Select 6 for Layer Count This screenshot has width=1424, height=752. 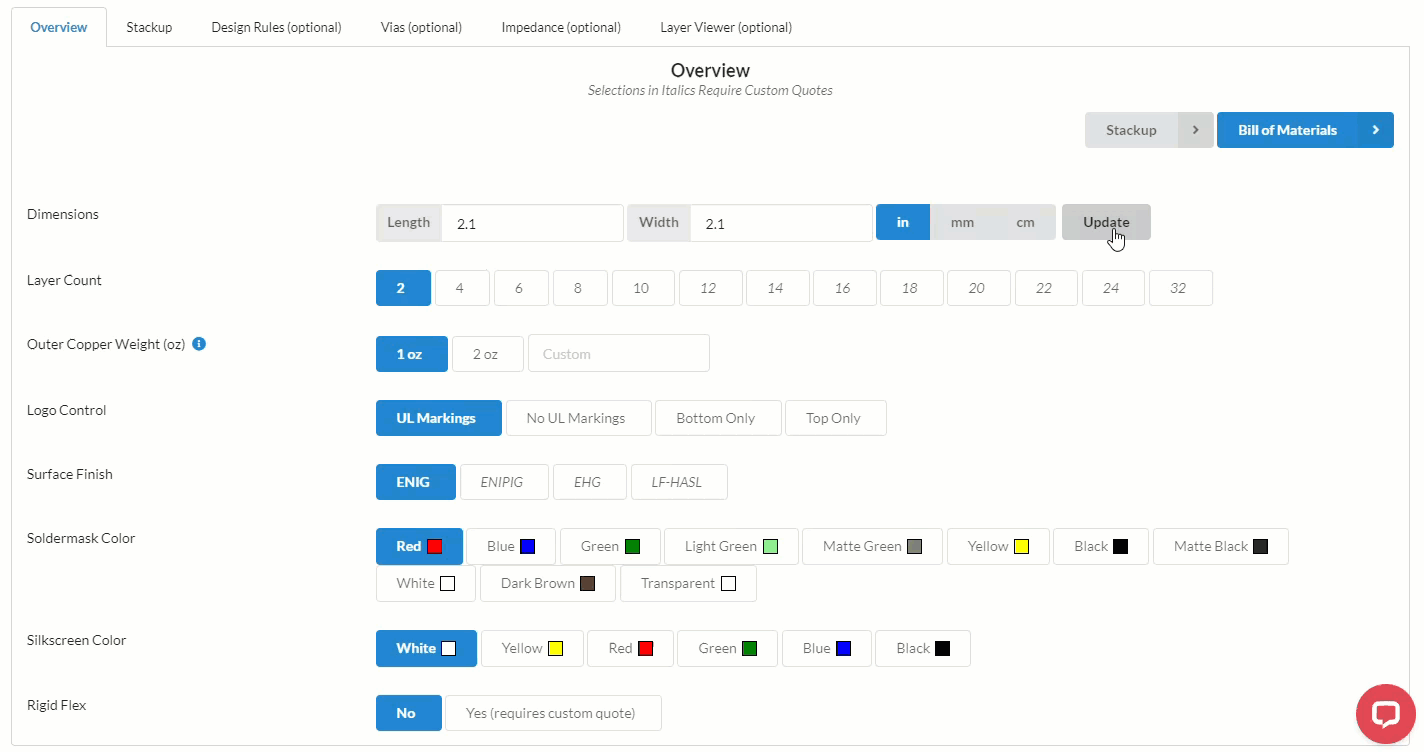520,288
